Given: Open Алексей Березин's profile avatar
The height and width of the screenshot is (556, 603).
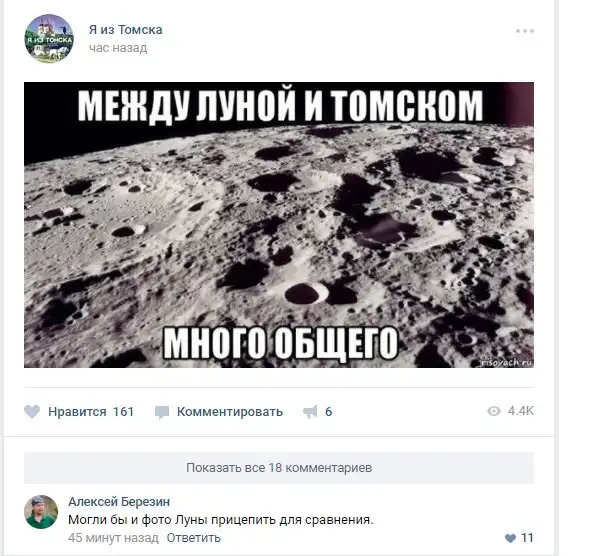Looking at the screenshot, I should 41,512.
